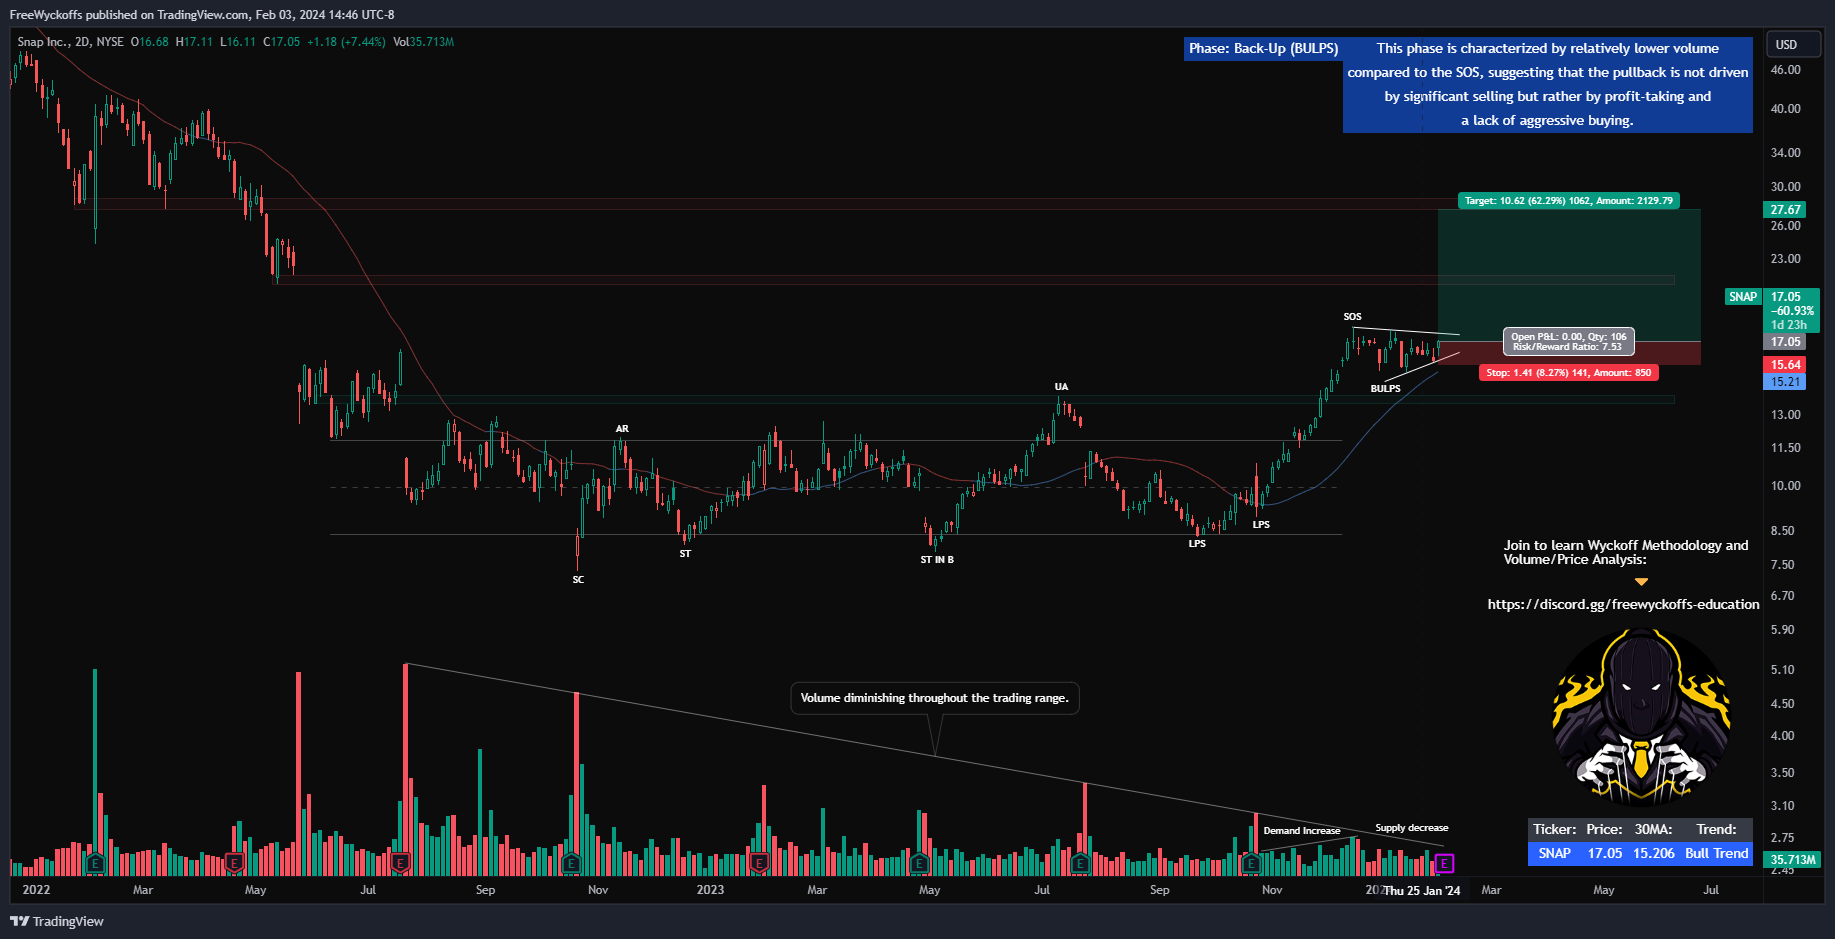This screenshot has width=1835, height=939.
Task: Click the SNAP ticker tag on price scale
Action: point(1743,297)
